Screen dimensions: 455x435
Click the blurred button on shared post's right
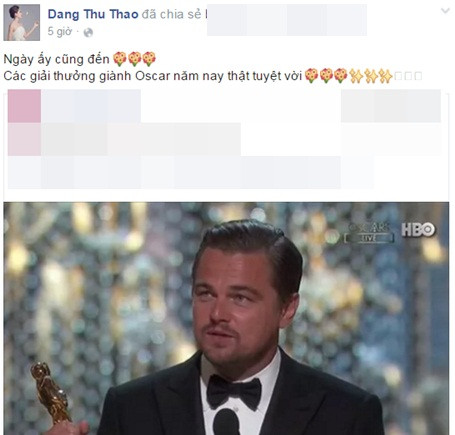pyautogui.click(x=391, y=106)
